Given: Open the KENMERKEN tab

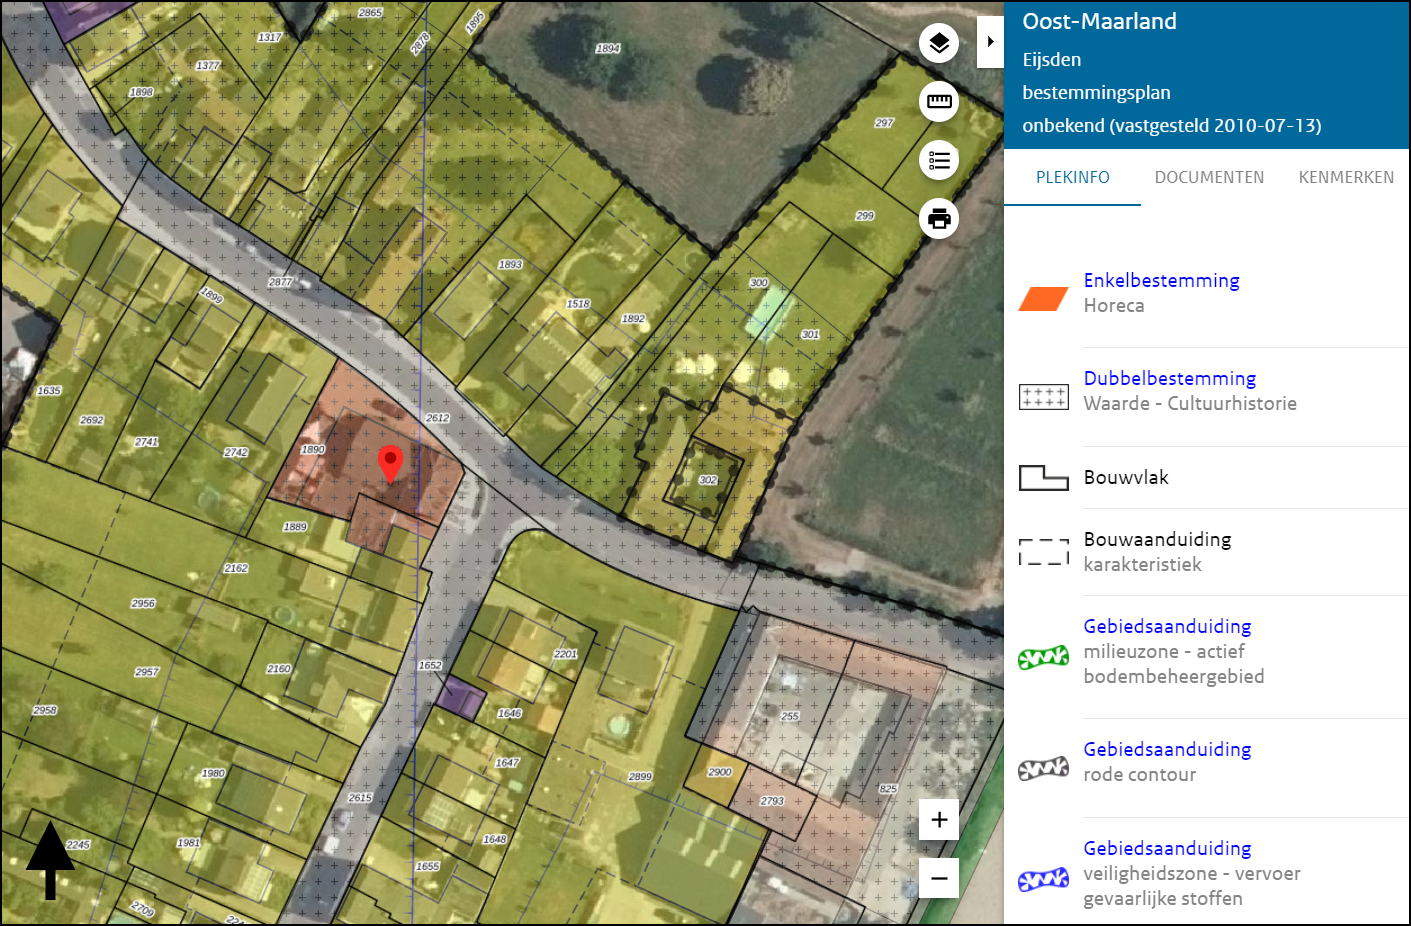Looking at the screenshot, I should click(x=1346, y=177).
